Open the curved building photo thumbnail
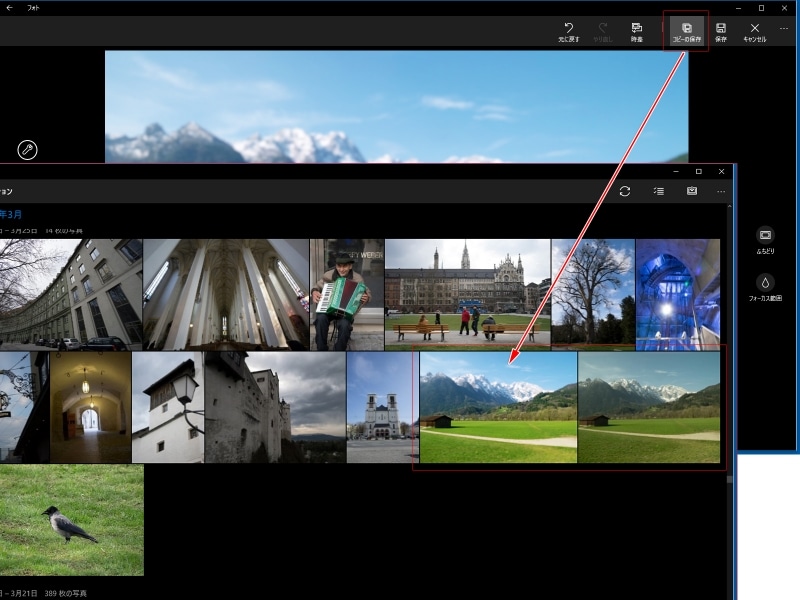 point(70,294)
